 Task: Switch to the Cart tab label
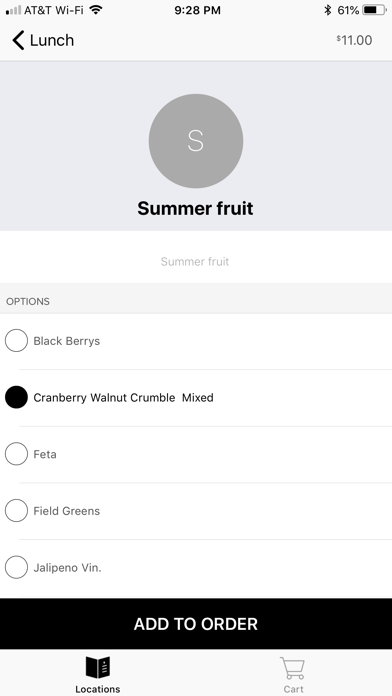click(293, 689)
